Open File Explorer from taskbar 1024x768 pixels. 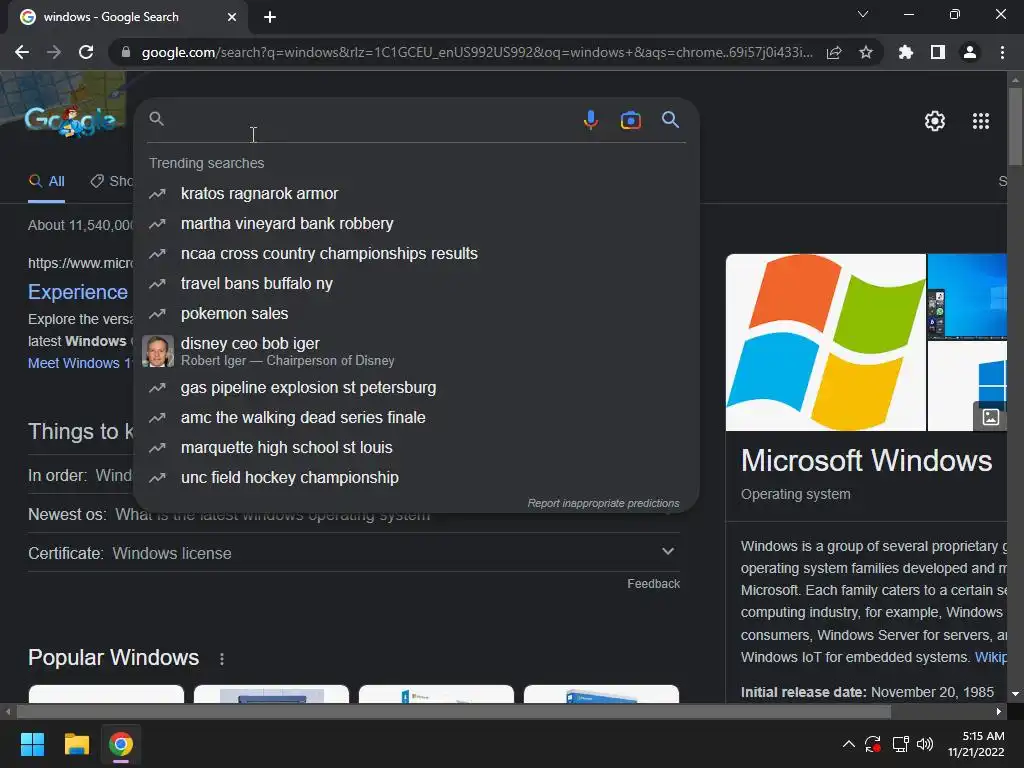pyautogui.click(x=76, y=744)
